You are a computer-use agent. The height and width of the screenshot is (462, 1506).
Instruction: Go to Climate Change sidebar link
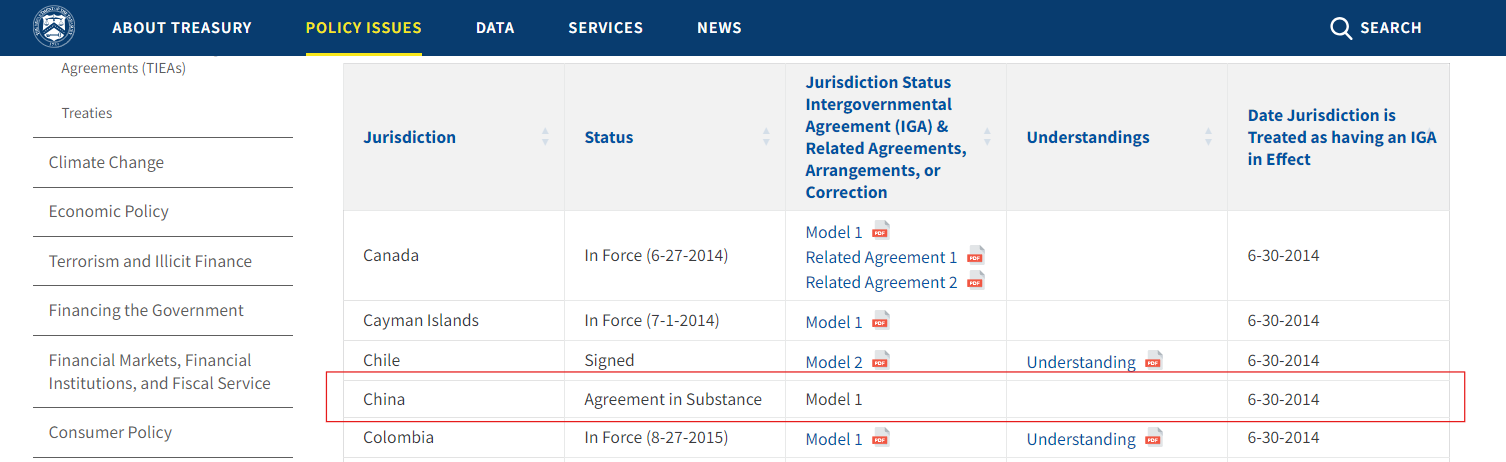click(106, 162)
